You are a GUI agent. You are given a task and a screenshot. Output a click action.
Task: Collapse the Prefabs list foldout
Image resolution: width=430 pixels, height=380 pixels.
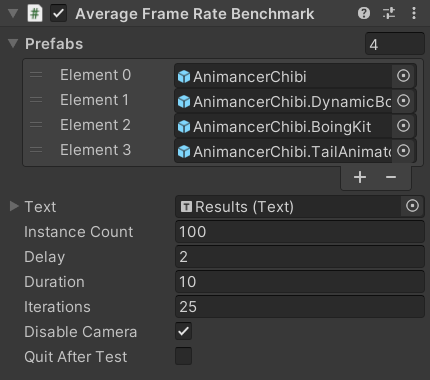tap(13, 44)
